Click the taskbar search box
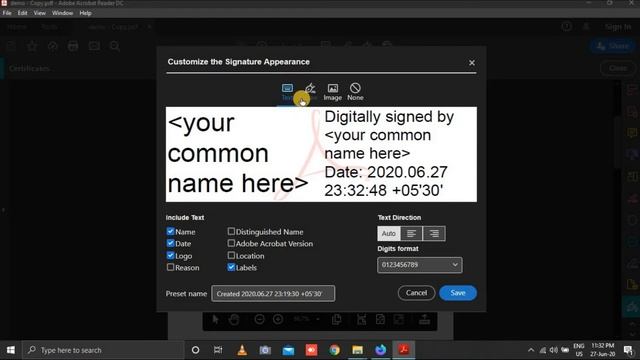This screenshot has width=640, height=360. [103, 350]
